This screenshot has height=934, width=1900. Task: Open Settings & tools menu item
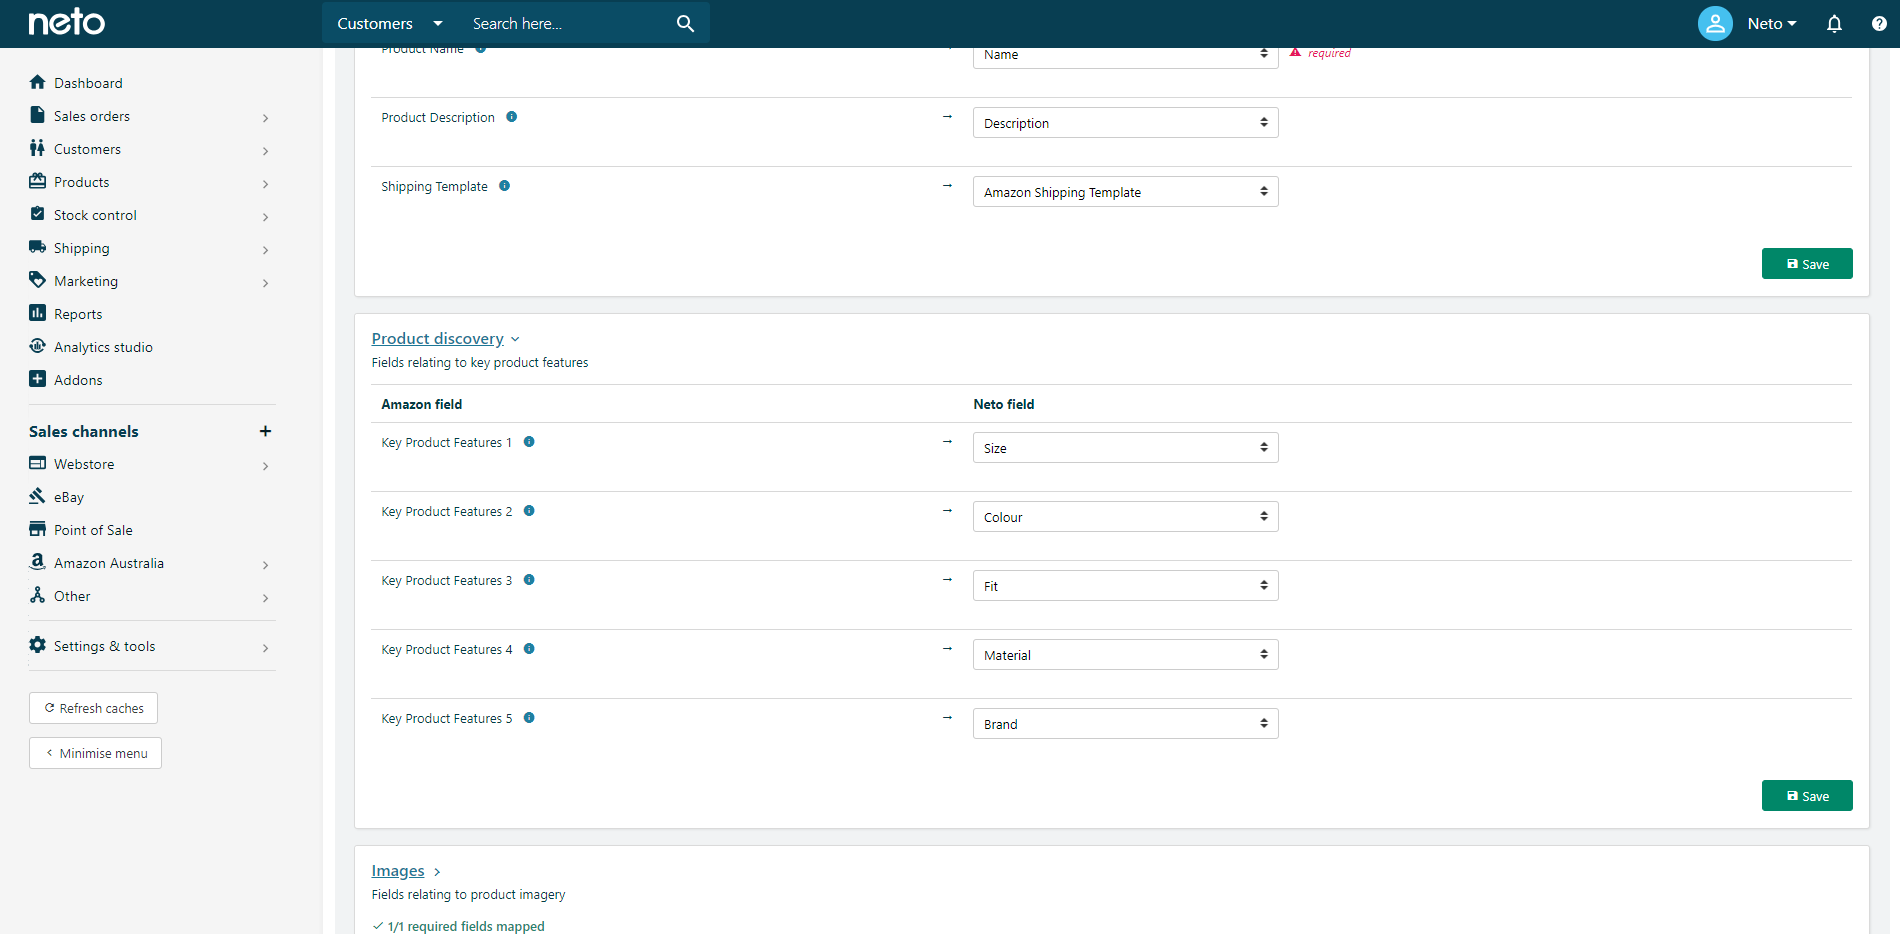(105, 646)
